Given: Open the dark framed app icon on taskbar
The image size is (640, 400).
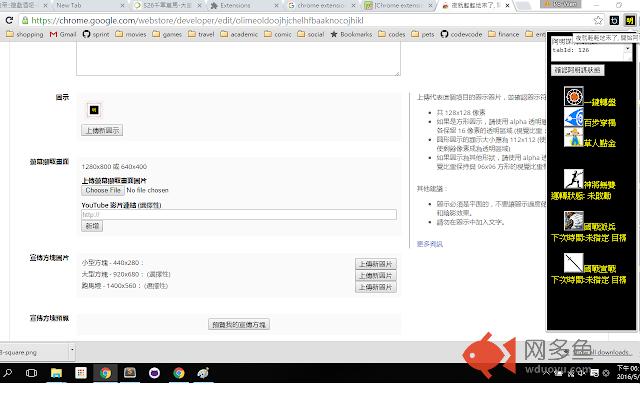Looking at the screenshot, I should (130, 373).
